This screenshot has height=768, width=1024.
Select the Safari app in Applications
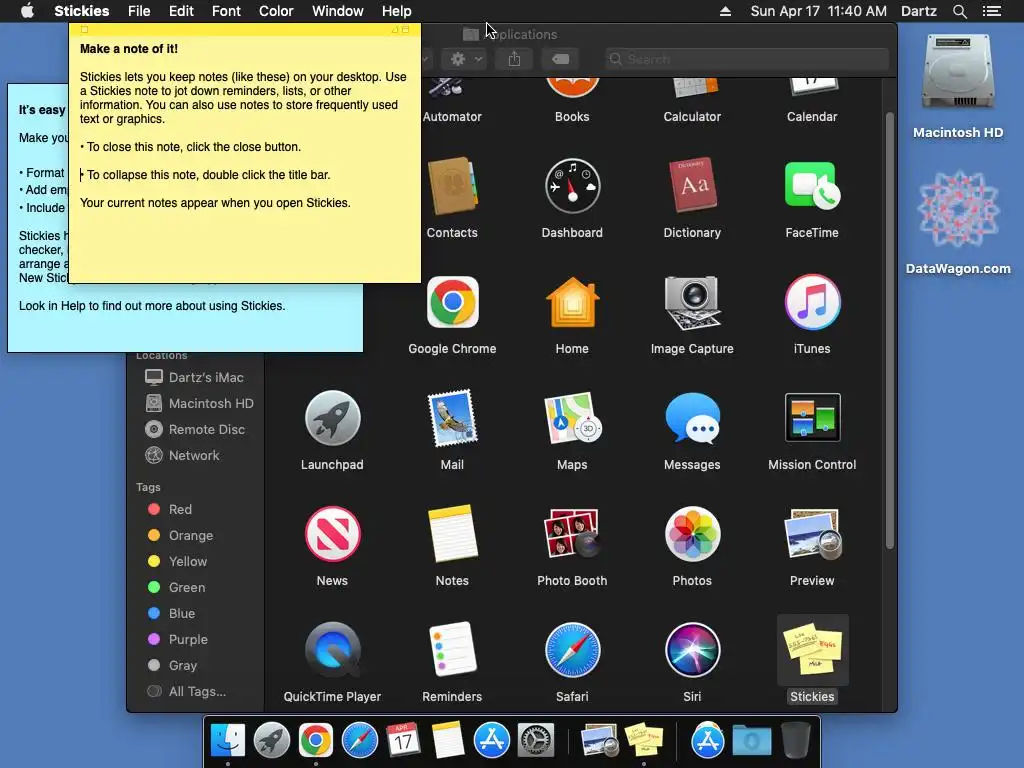[572, 650]
